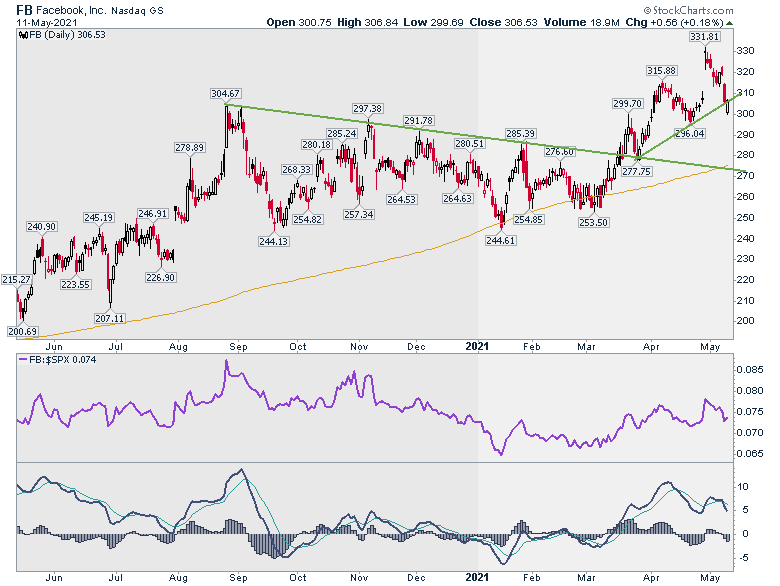Click the 331.81 peak price label
Screen dimensions: 780x586
(704, 36)
